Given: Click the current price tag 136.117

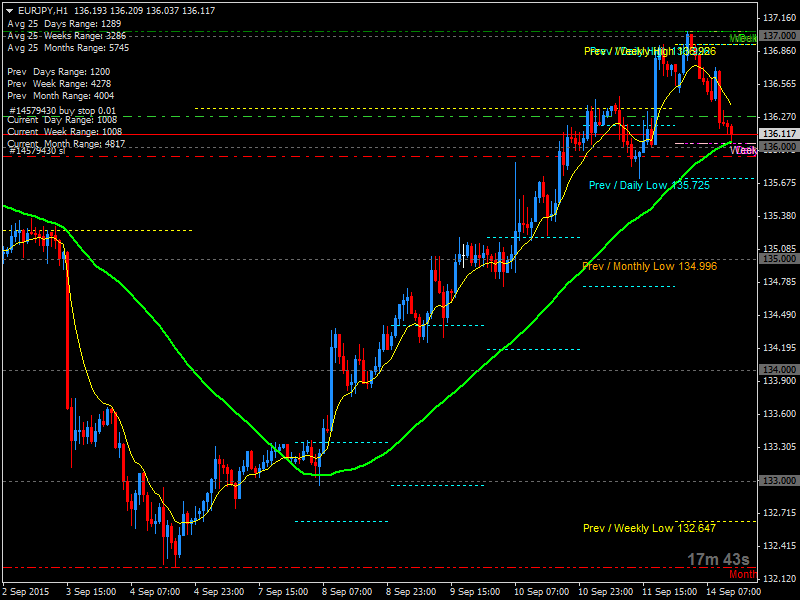Looking at the screenshot, I should click(x=778, y=134).
